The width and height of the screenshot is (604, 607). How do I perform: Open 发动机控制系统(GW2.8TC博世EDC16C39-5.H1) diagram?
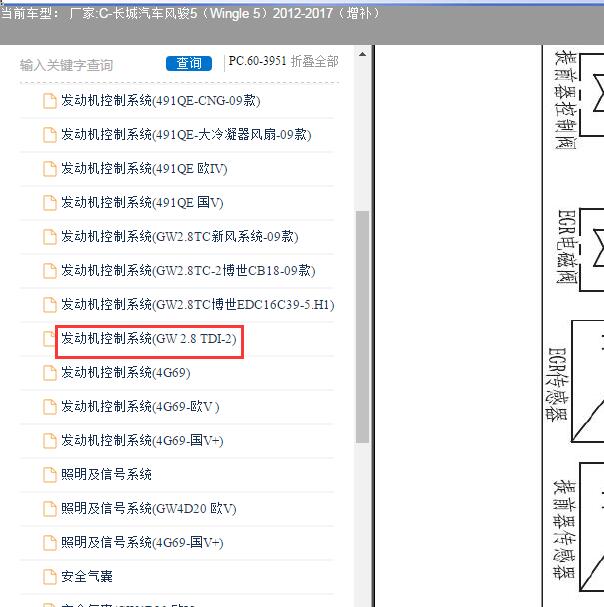point(197,305)
